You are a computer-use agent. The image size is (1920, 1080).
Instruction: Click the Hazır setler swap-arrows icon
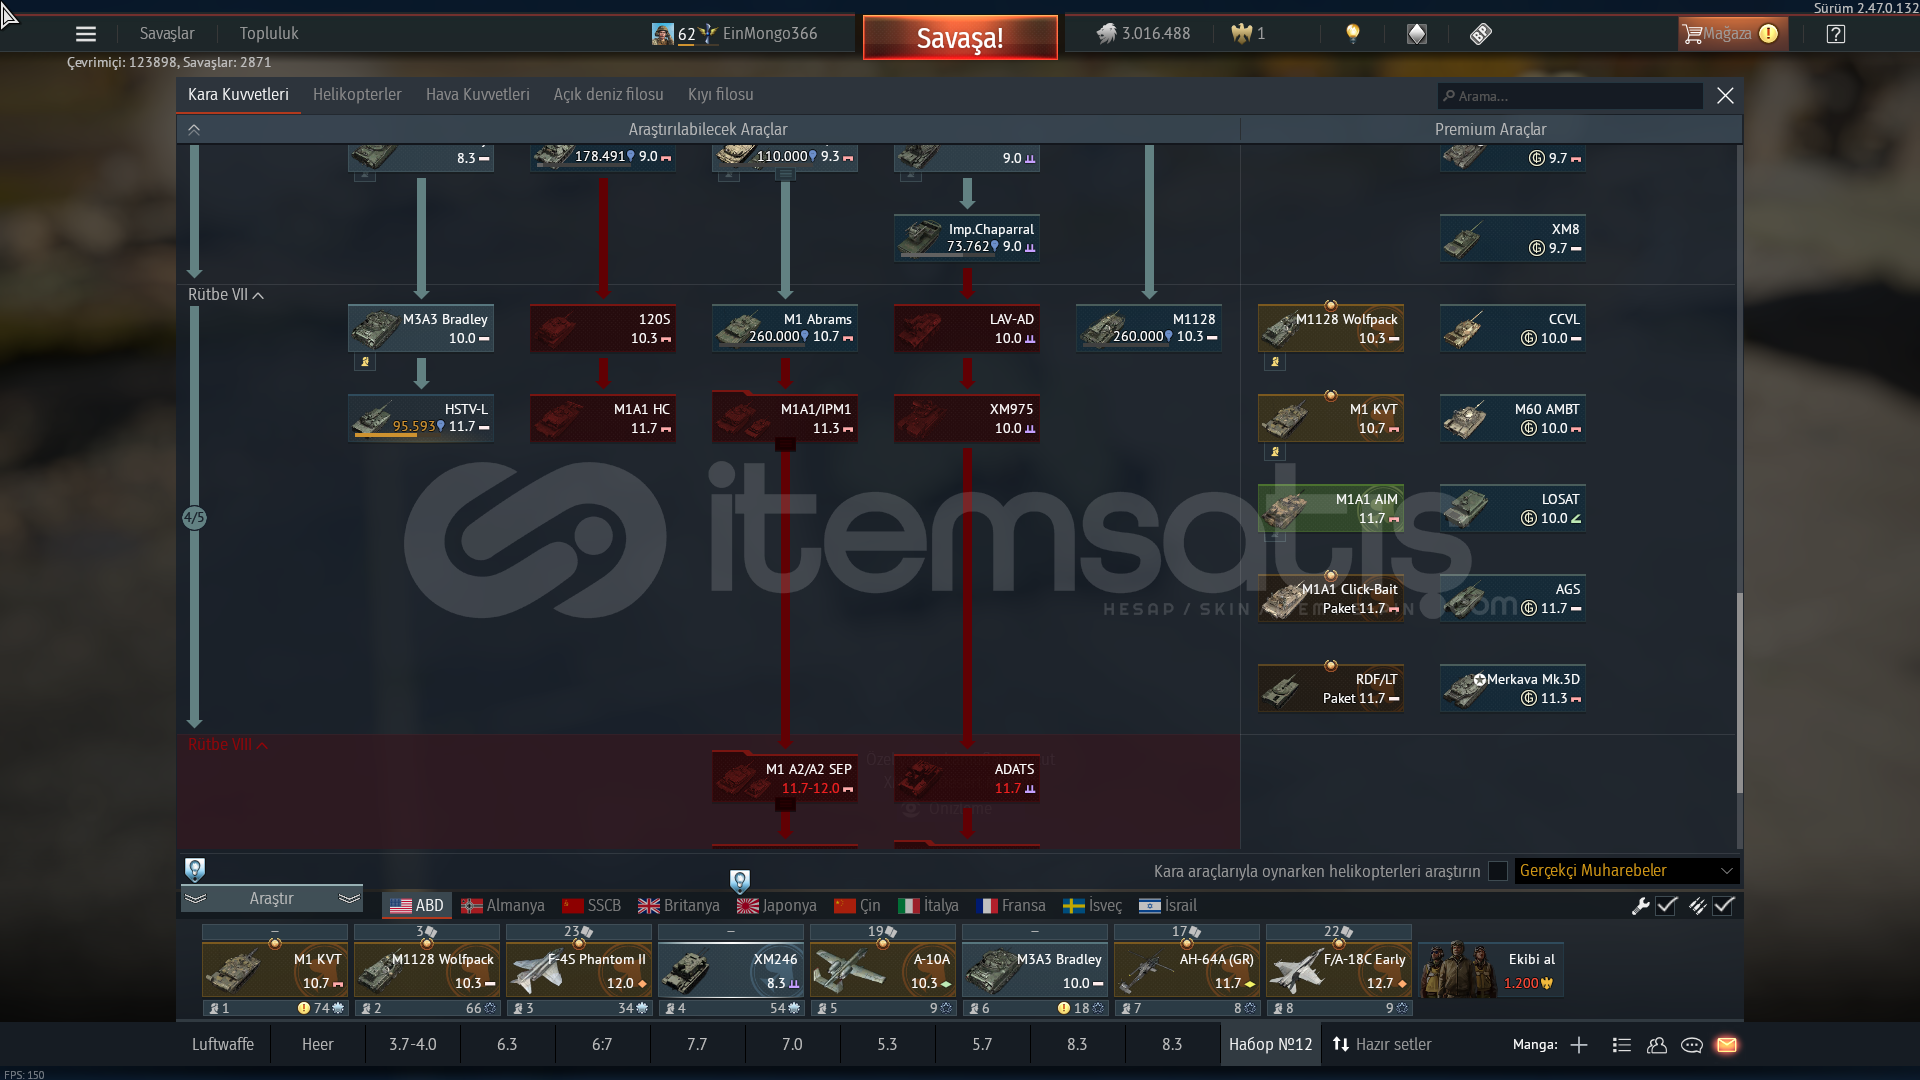pyautogui.click(x=1341, y=1044)
